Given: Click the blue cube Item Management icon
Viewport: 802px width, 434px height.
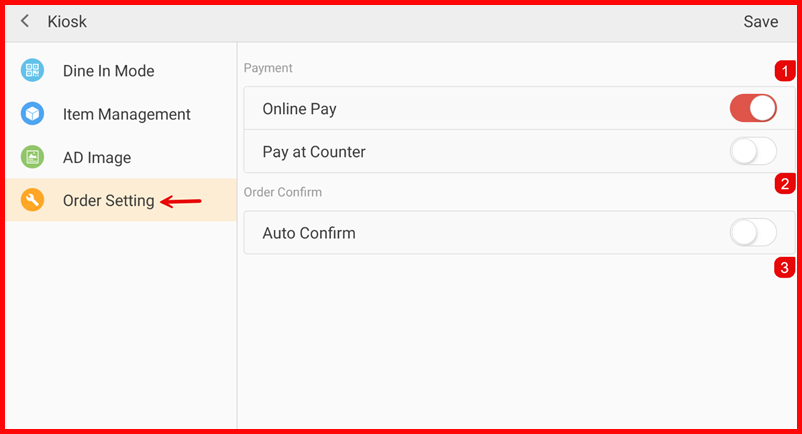Looking at the screenshot, I should tap(33, 114).
